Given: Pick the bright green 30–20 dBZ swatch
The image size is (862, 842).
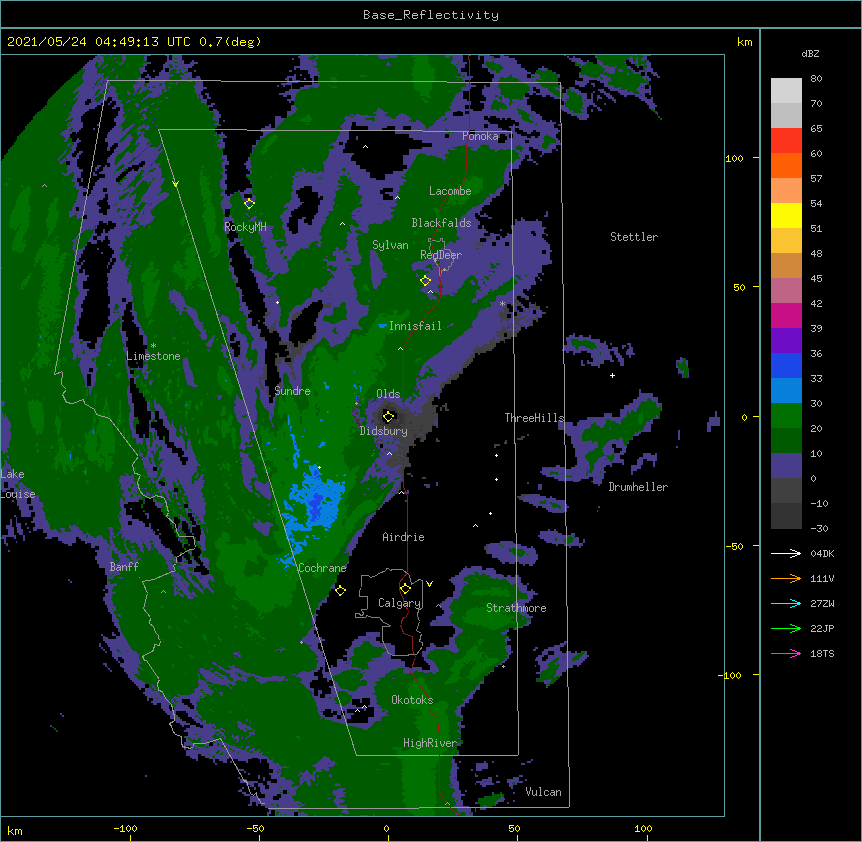Looking at the screenshot, I should pos(786,416).
